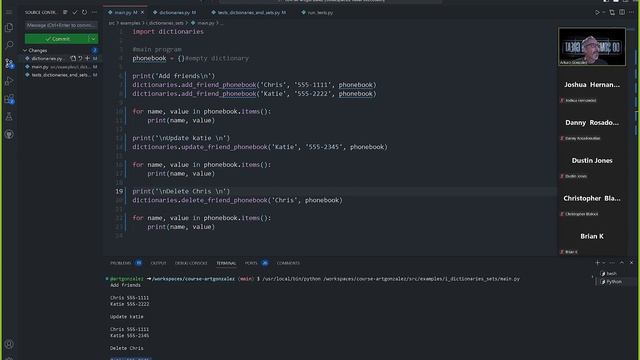Click the view as tree icon in Source Control header

[65, 12]
